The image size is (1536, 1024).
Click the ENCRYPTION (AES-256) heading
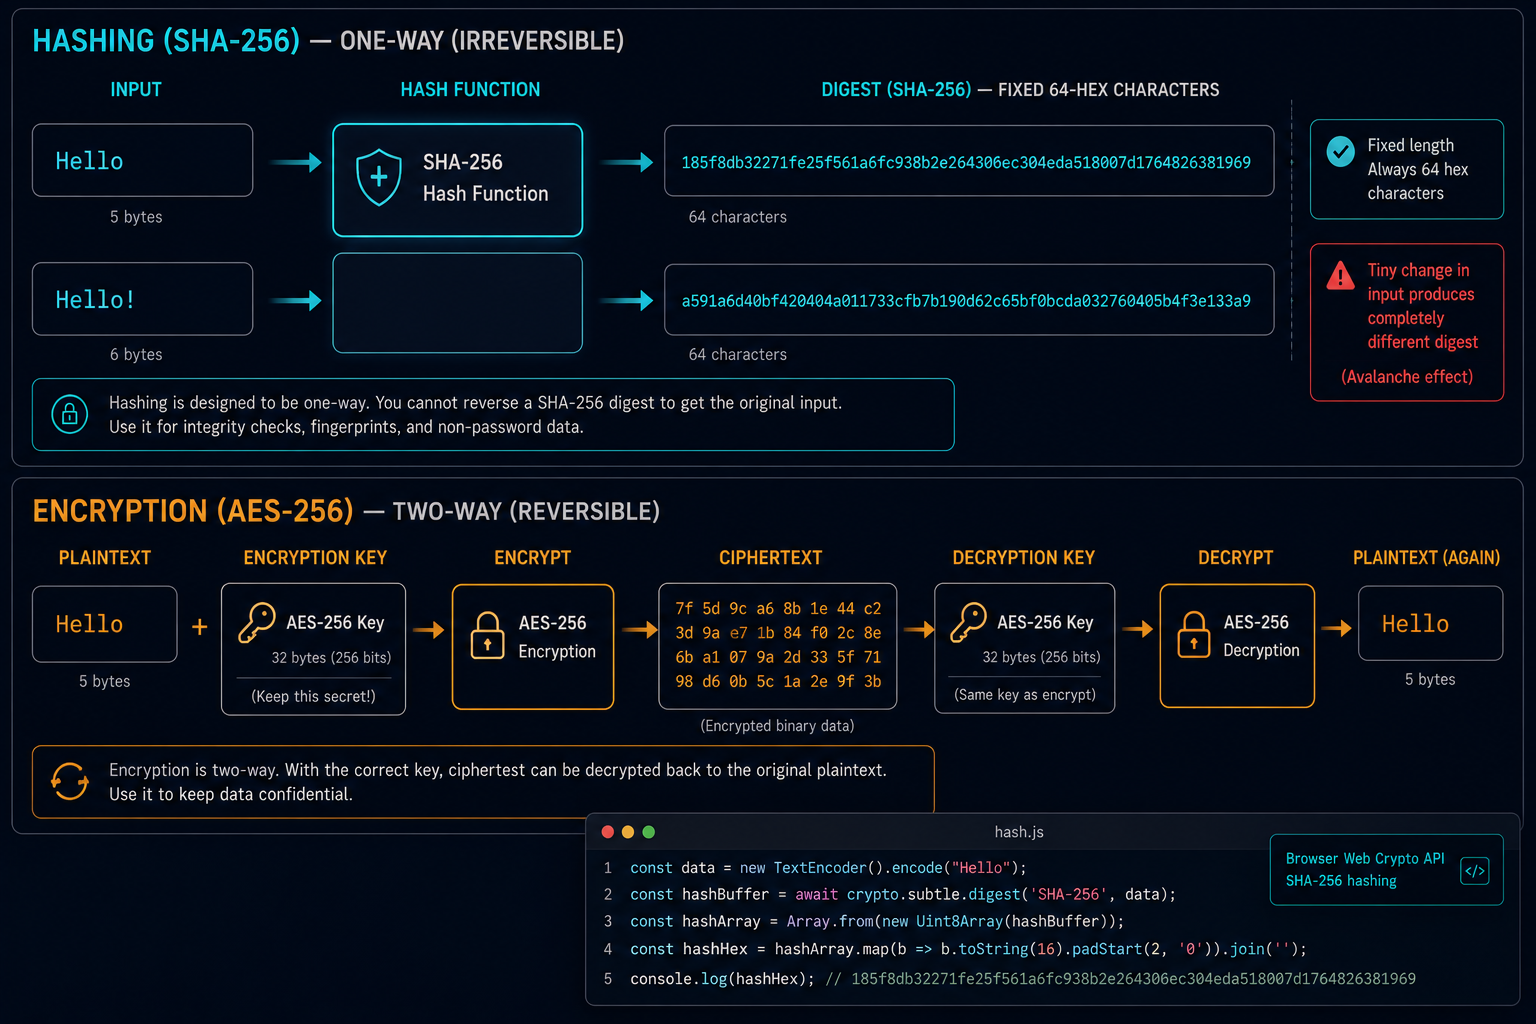pos(193,511)
